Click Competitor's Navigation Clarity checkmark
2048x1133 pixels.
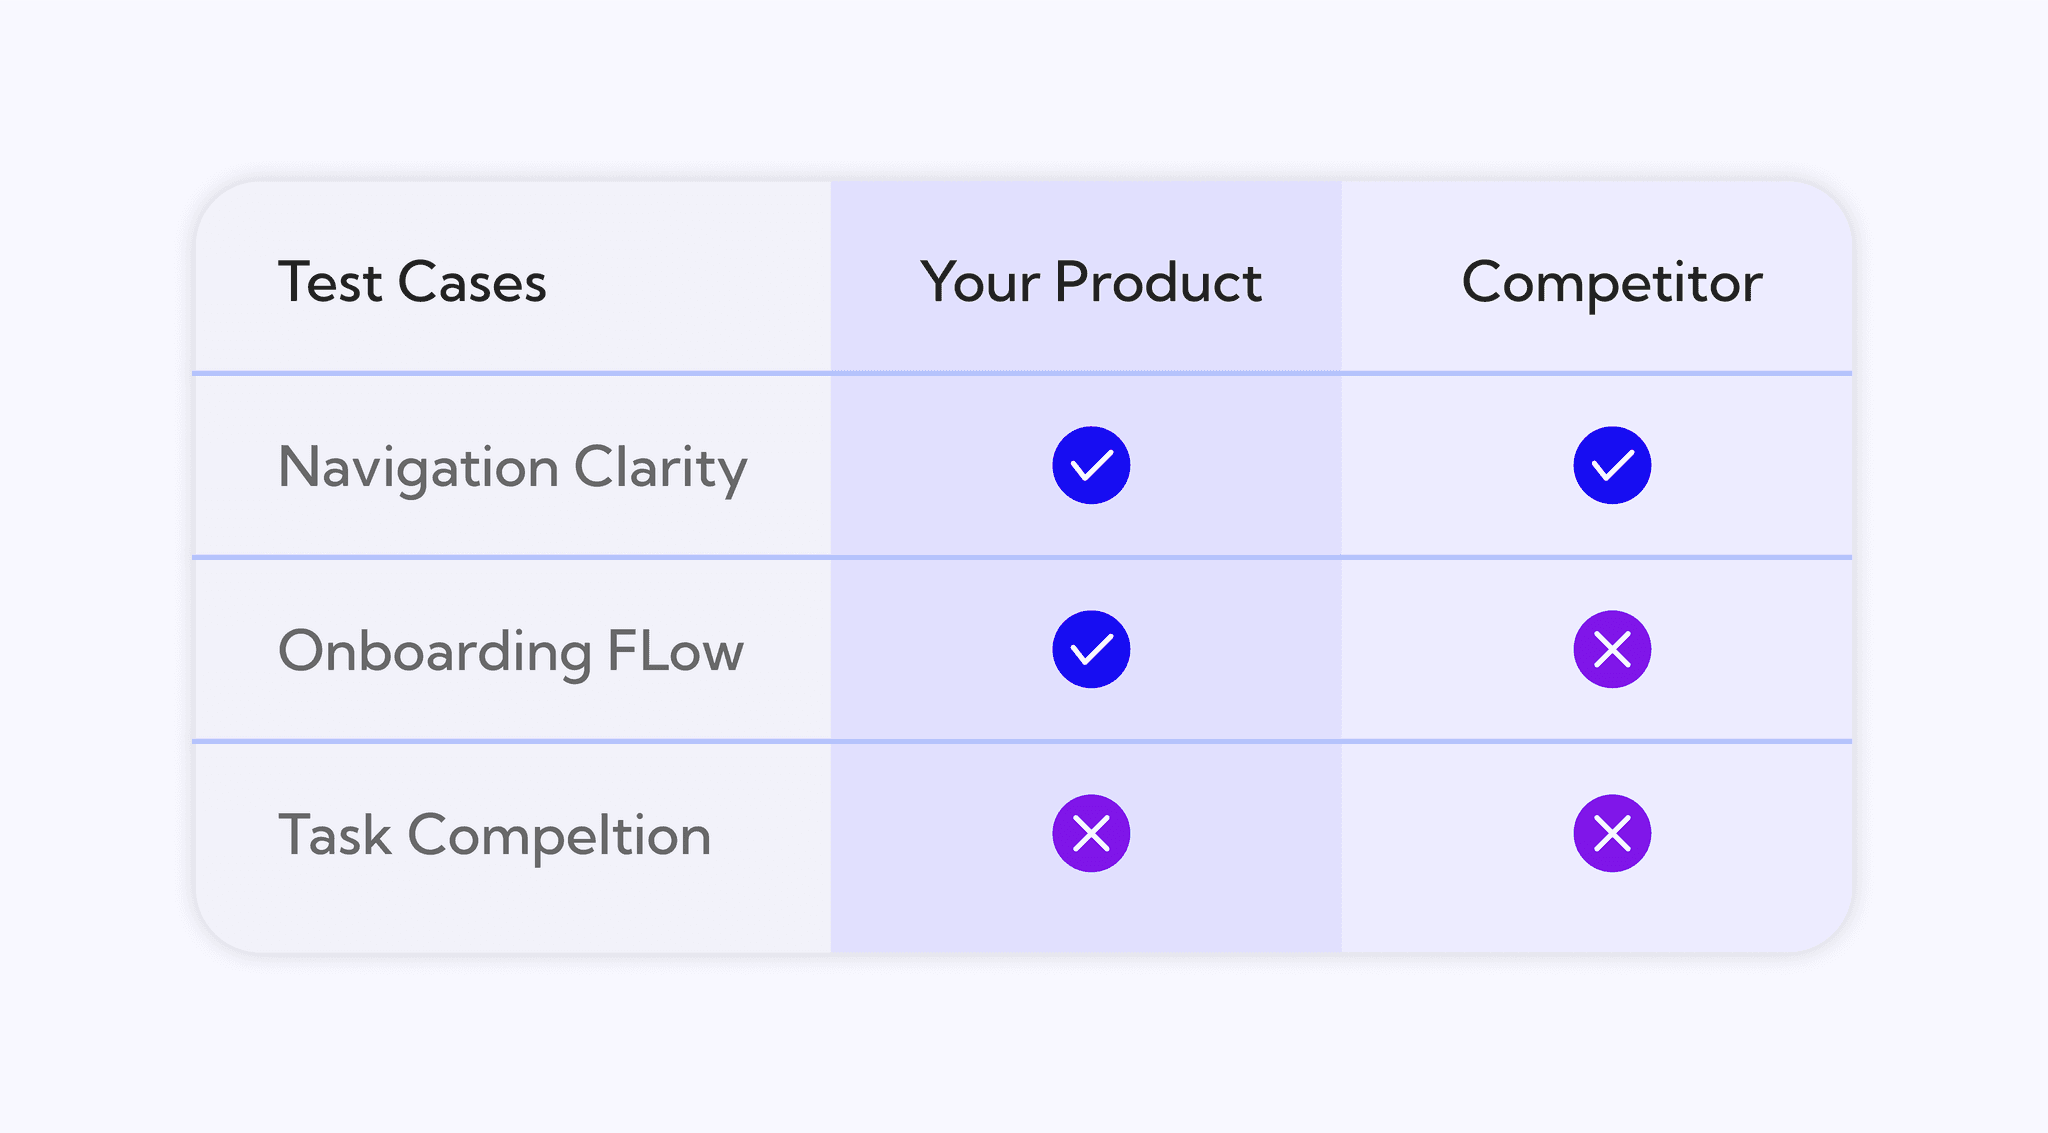coord(1612,465)
